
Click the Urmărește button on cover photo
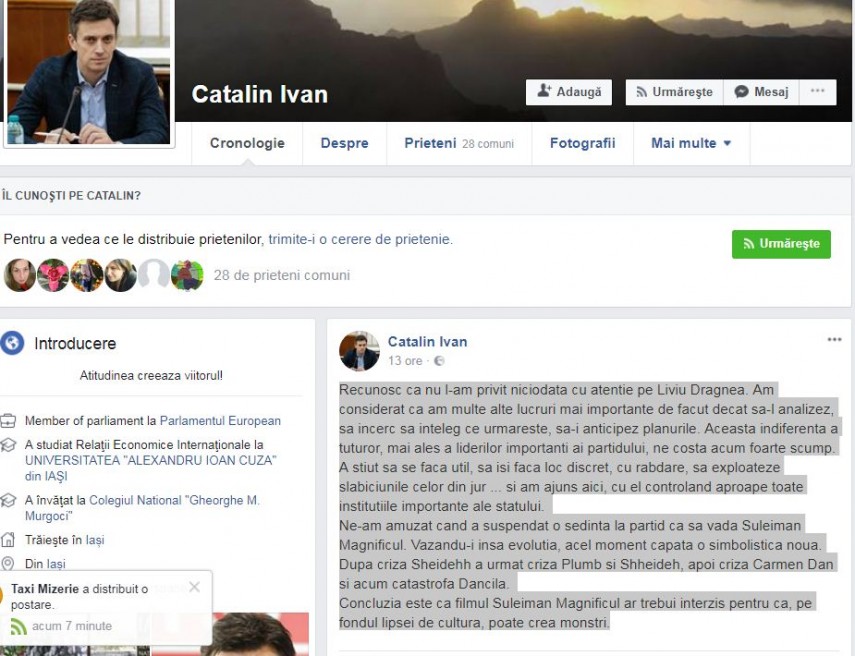coord(675,92)
